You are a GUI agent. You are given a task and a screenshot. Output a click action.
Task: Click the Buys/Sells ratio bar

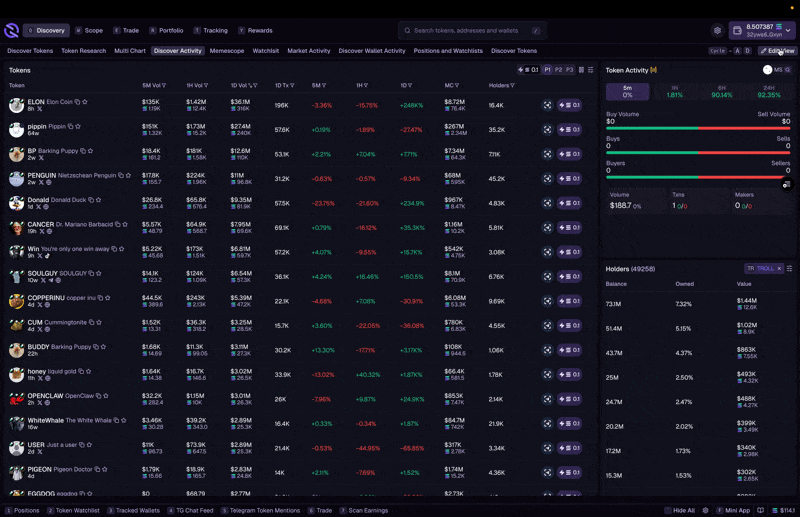pyautogui.click(x=698, y=153)
